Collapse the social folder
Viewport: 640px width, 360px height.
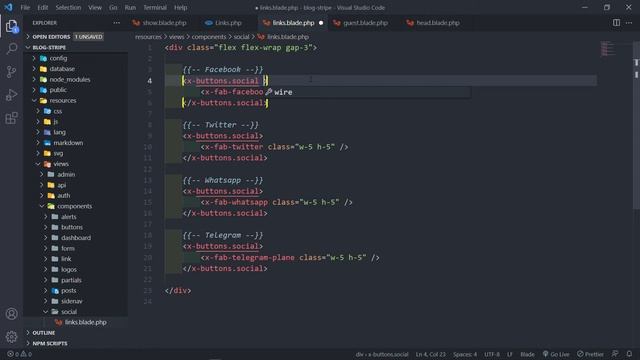coord(75,312)
